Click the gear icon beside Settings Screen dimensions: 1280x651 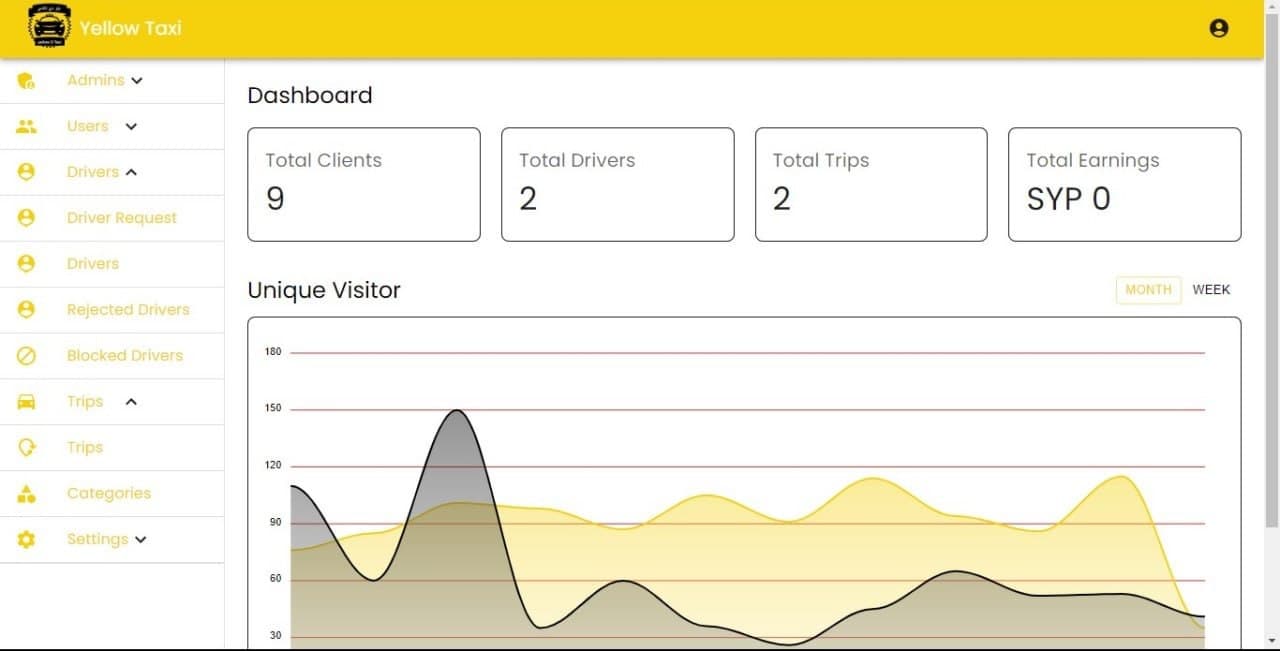(x=26, y=540)
